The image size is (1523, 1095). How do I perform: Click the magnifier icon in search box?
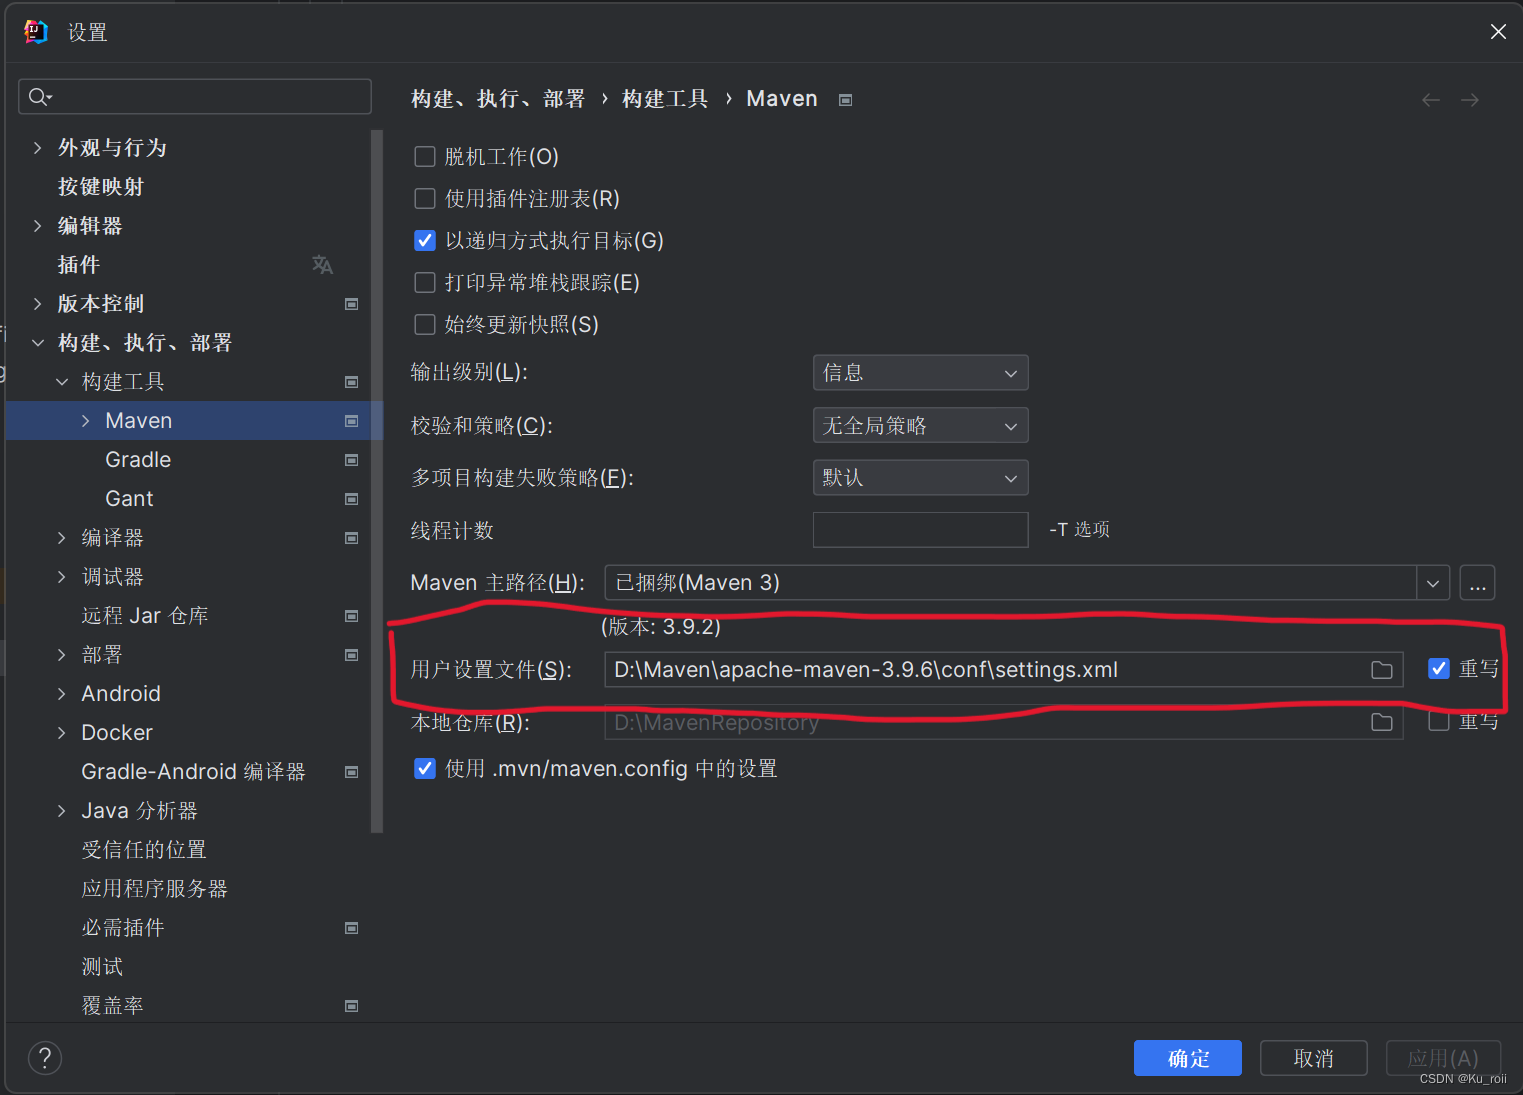point(39,96)
